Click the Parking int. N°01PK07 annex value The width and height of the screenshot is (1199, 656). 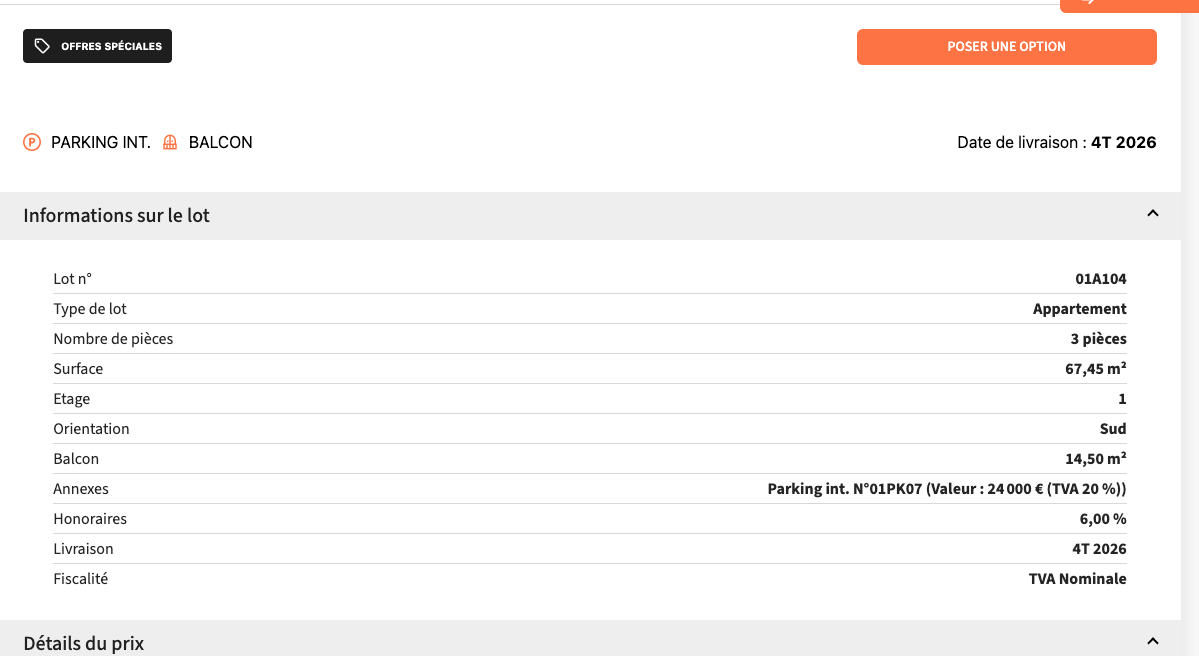(x=947, y=489)
